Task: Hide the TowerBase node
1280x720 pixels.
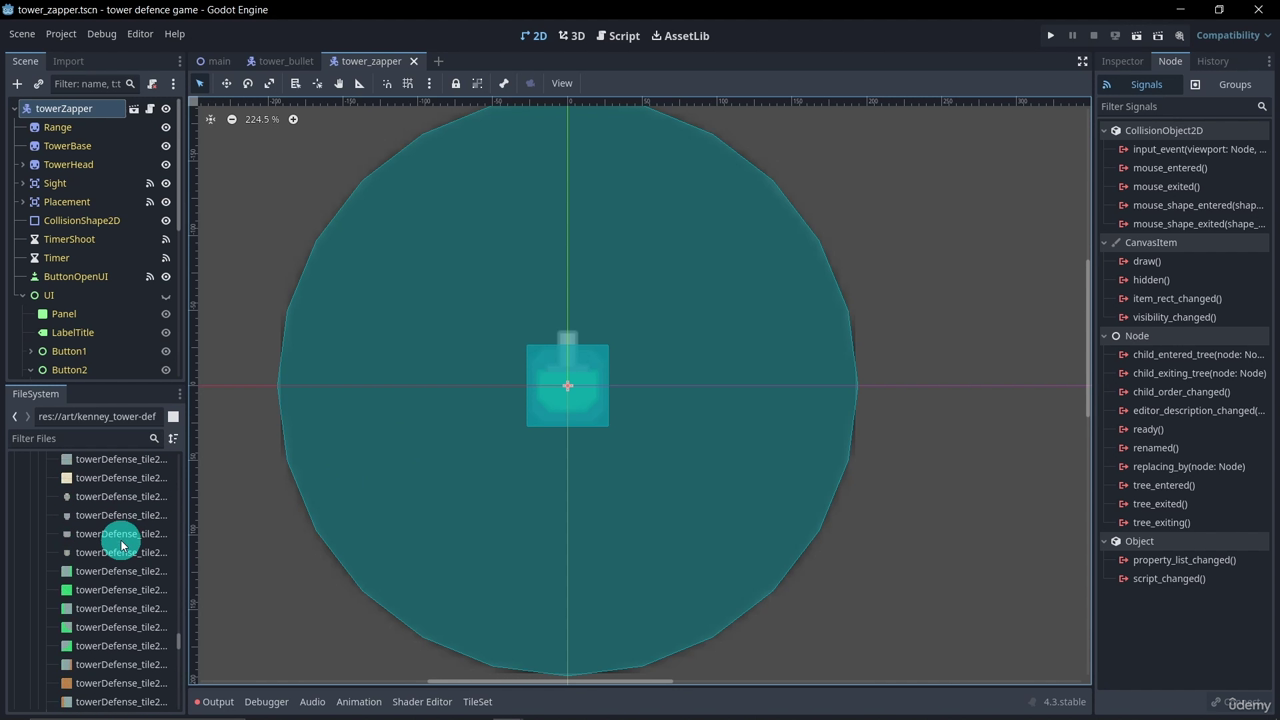Action: pos(166,146)
